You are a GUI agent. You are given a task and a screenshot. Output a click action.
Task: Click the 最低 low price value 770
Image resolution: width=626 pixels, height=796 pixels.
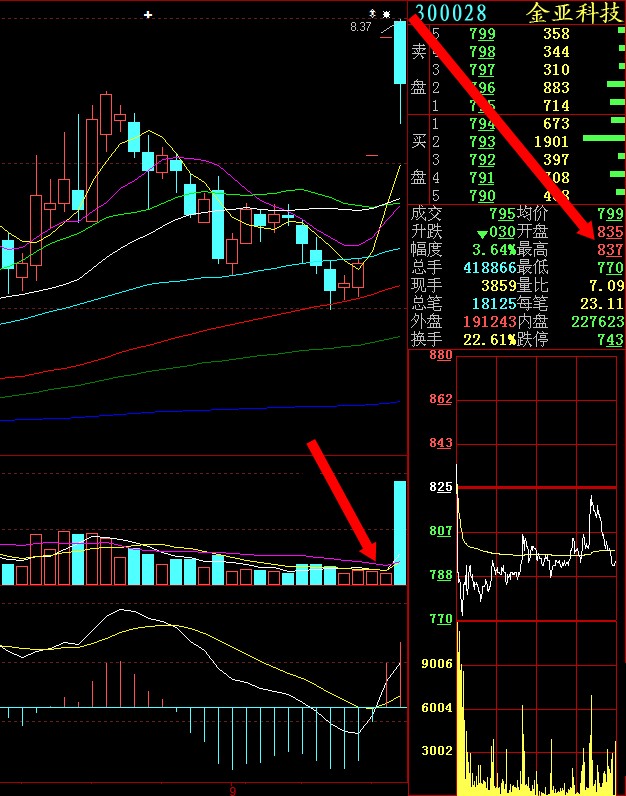pyautogui.click(x=609, y=268)
